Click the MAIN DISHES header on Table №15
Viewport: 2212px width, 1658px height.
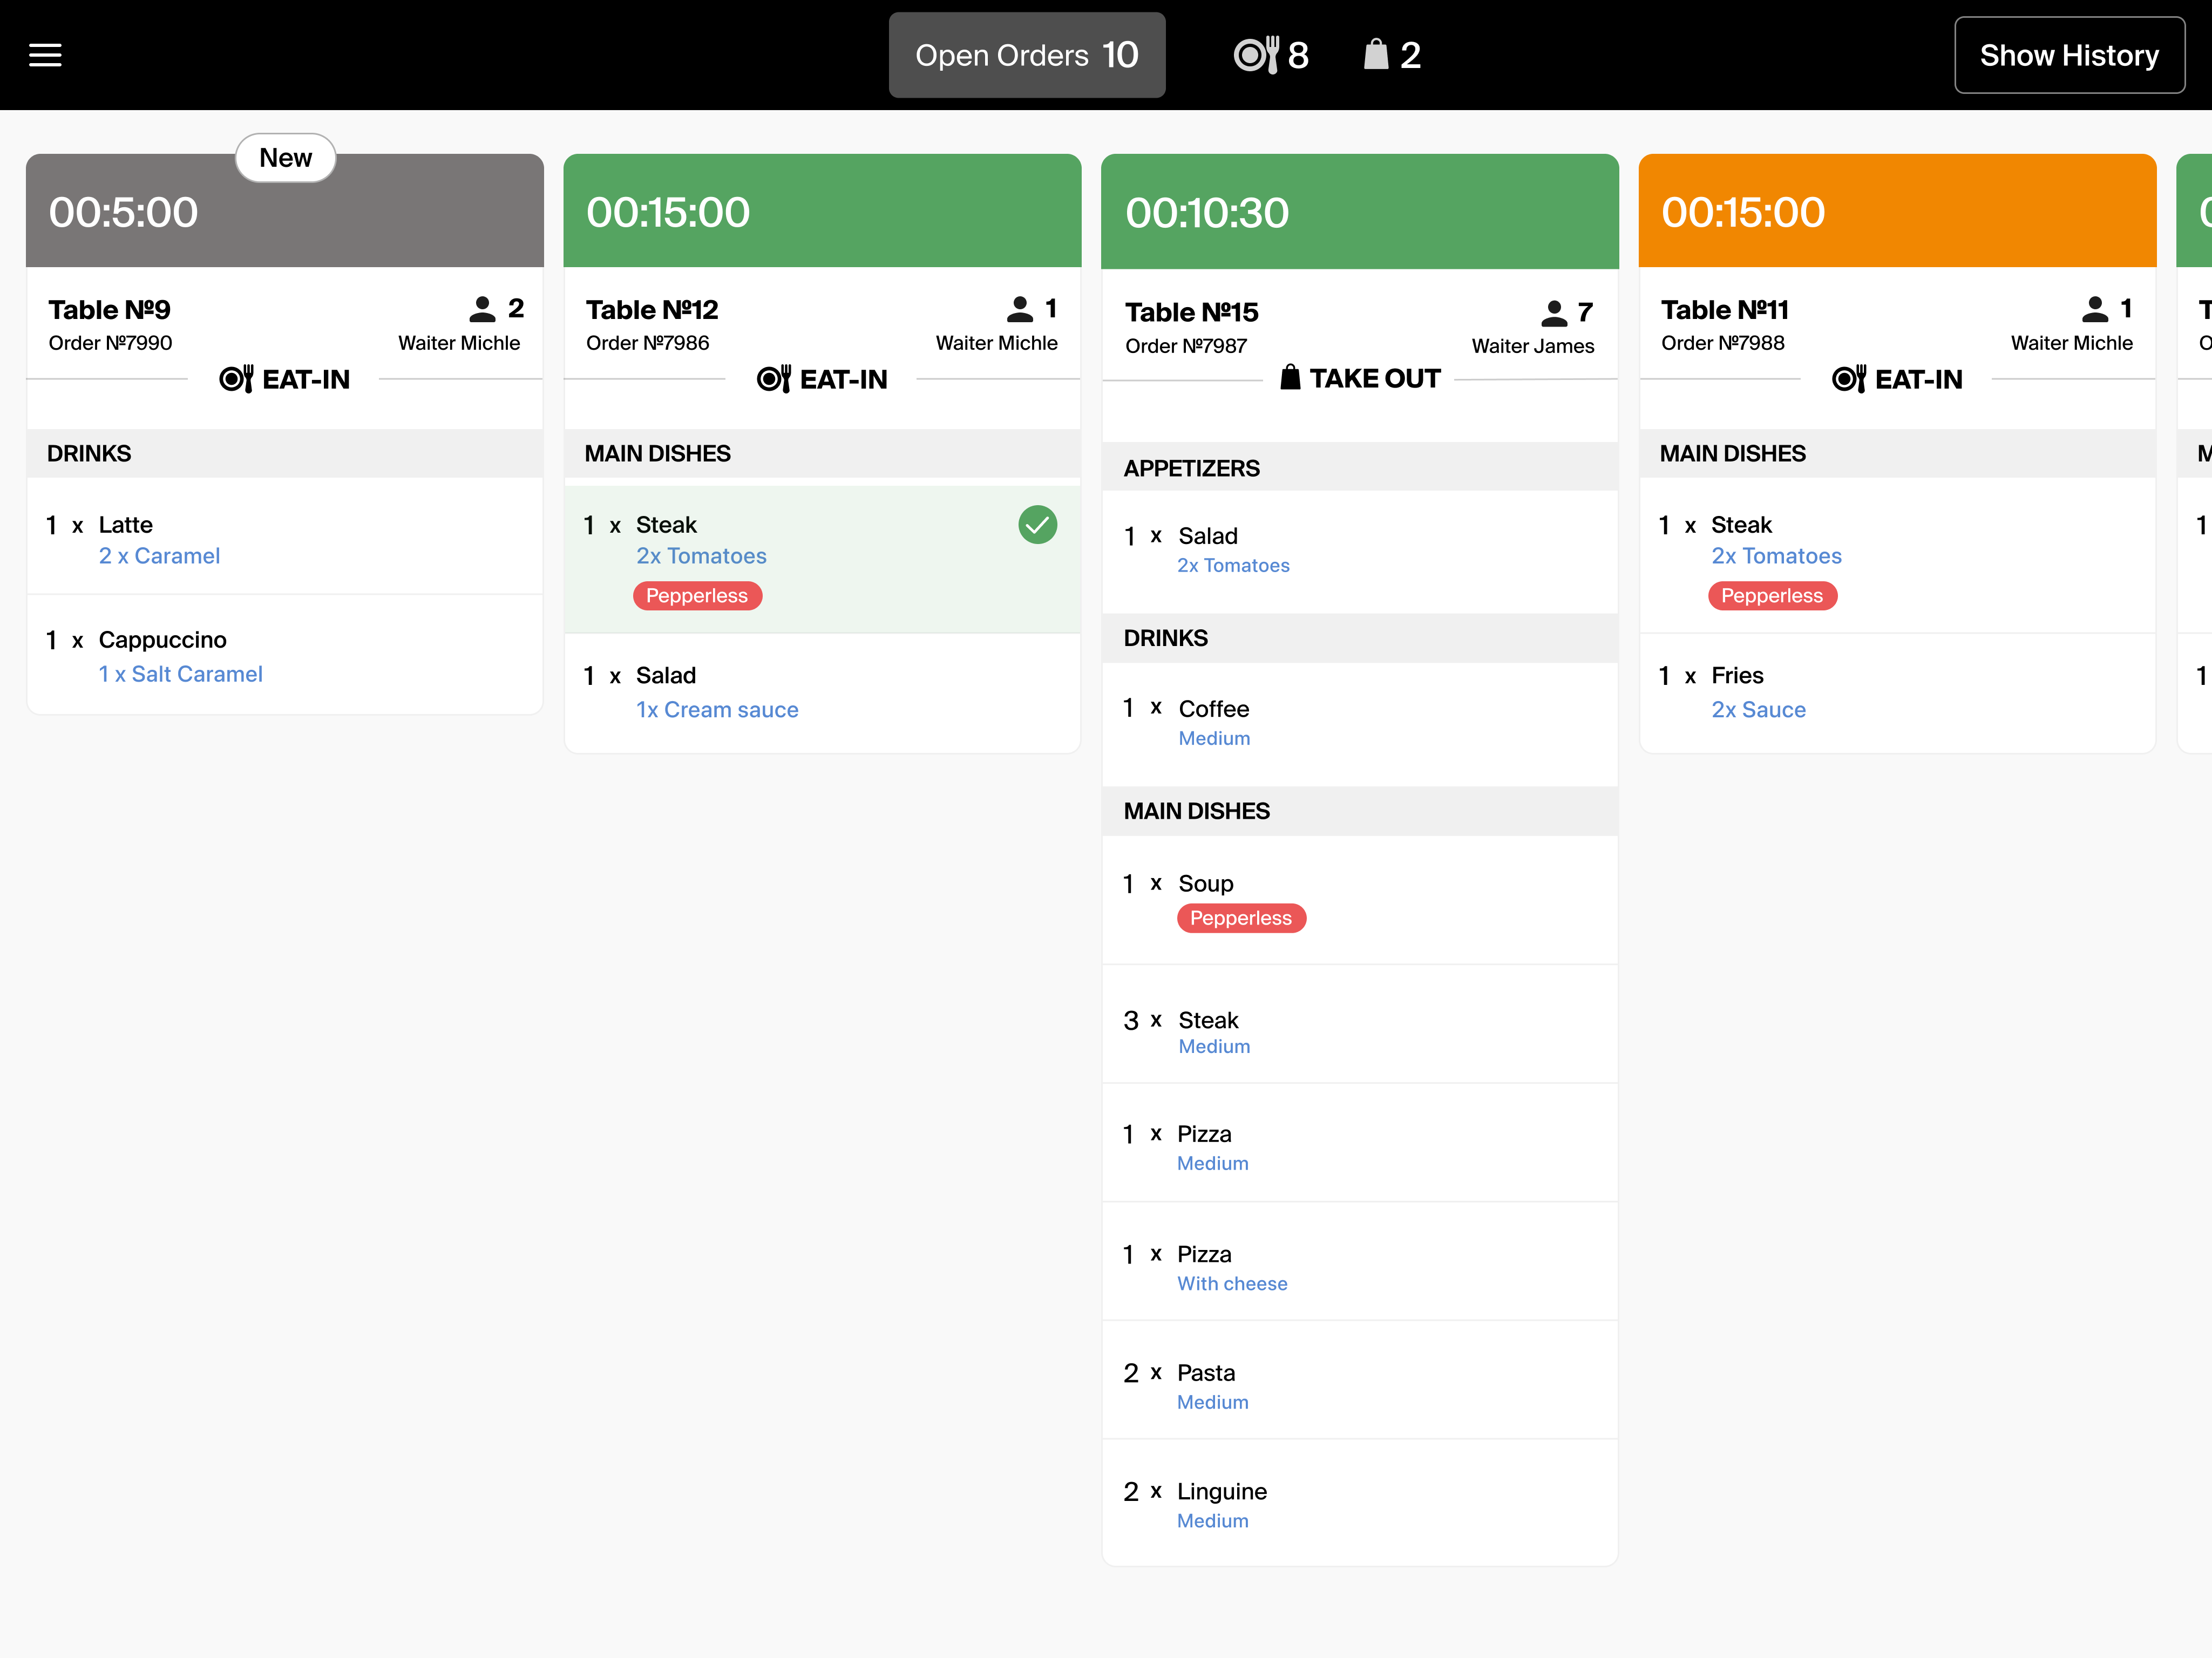(x=1360, y=811)
